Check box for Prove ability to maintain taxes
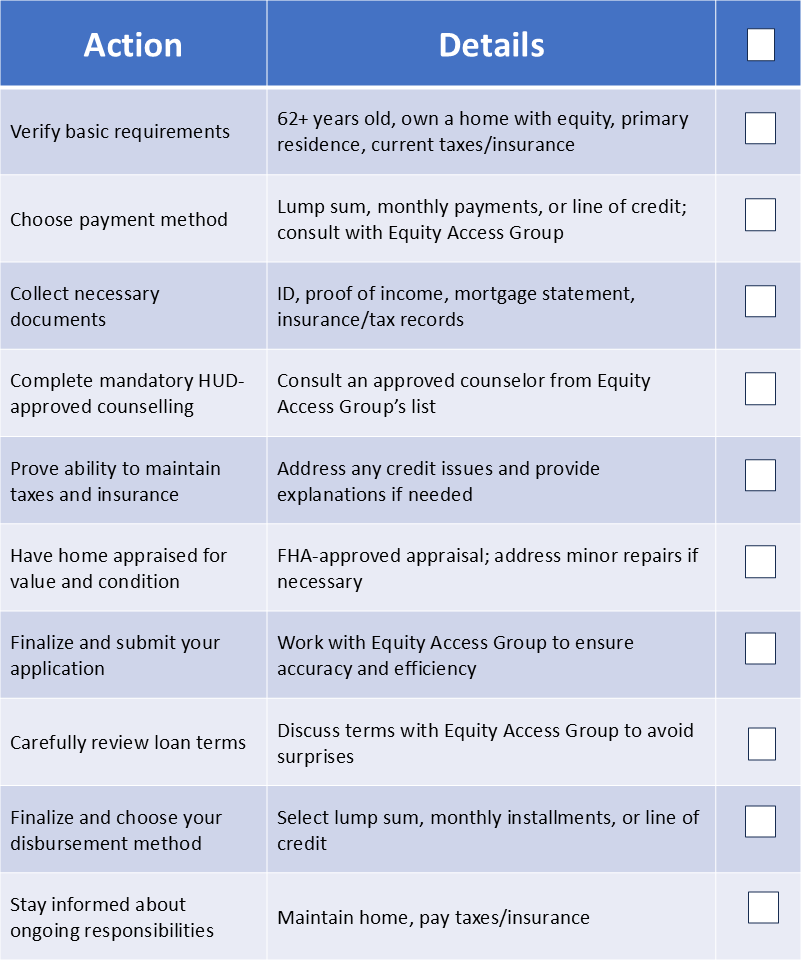This screenshot has width=801, height=960. 760,475
